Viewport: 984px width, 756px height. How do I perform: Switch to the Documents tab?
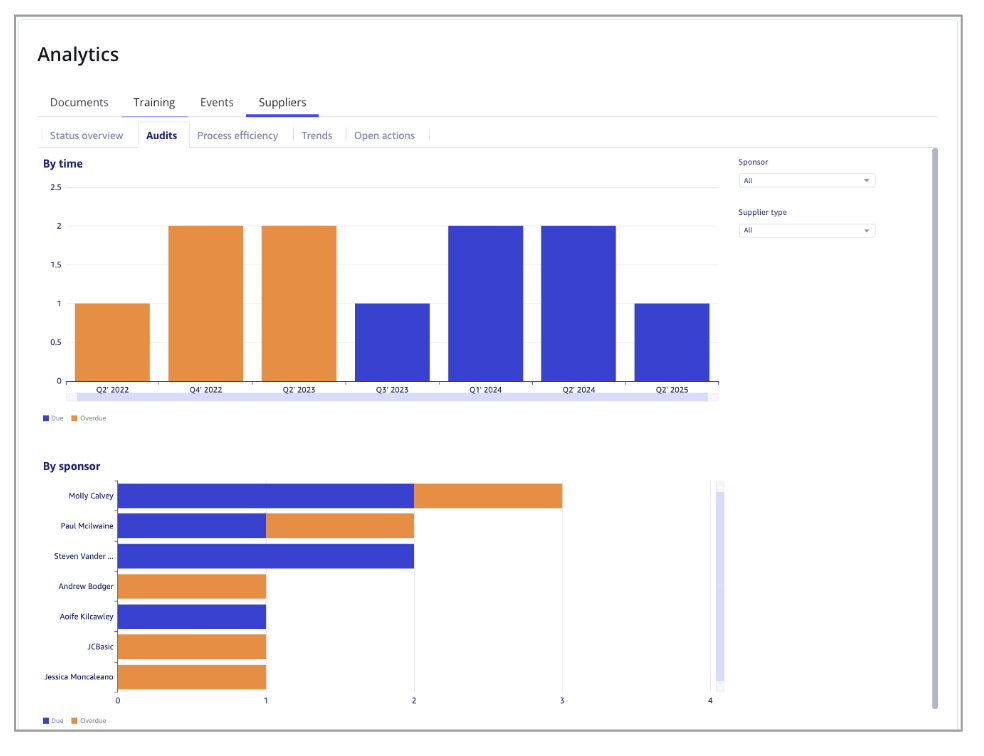[79, 103]
